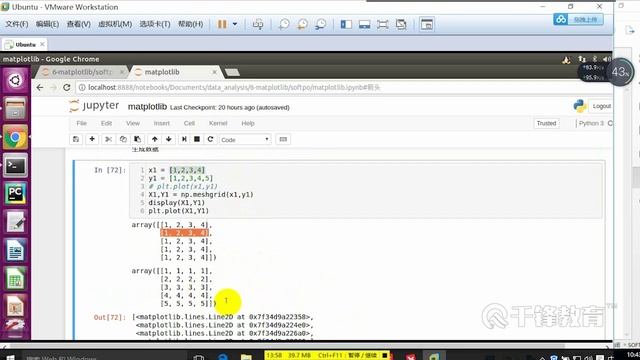Send Ctrl+Alt+Del VMware toolbar icon
Viewport: 640px width, 360px height.
258,24
